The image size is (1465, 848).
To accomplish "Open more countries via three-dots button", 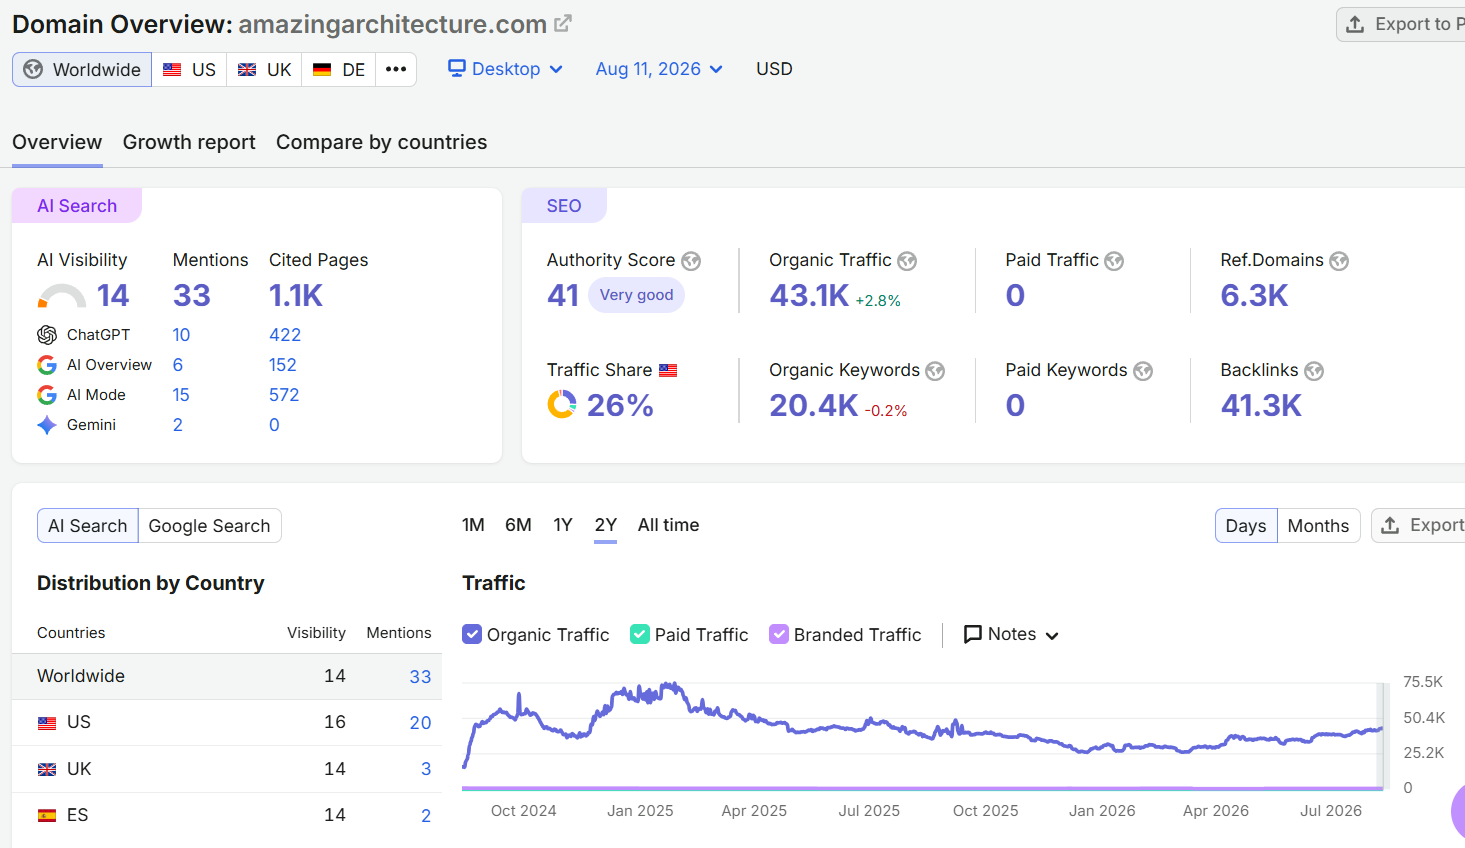I will (396, 69).
